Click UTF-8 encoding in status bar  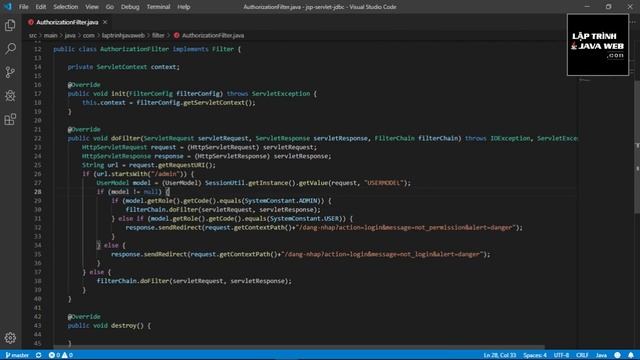(561, 355)
